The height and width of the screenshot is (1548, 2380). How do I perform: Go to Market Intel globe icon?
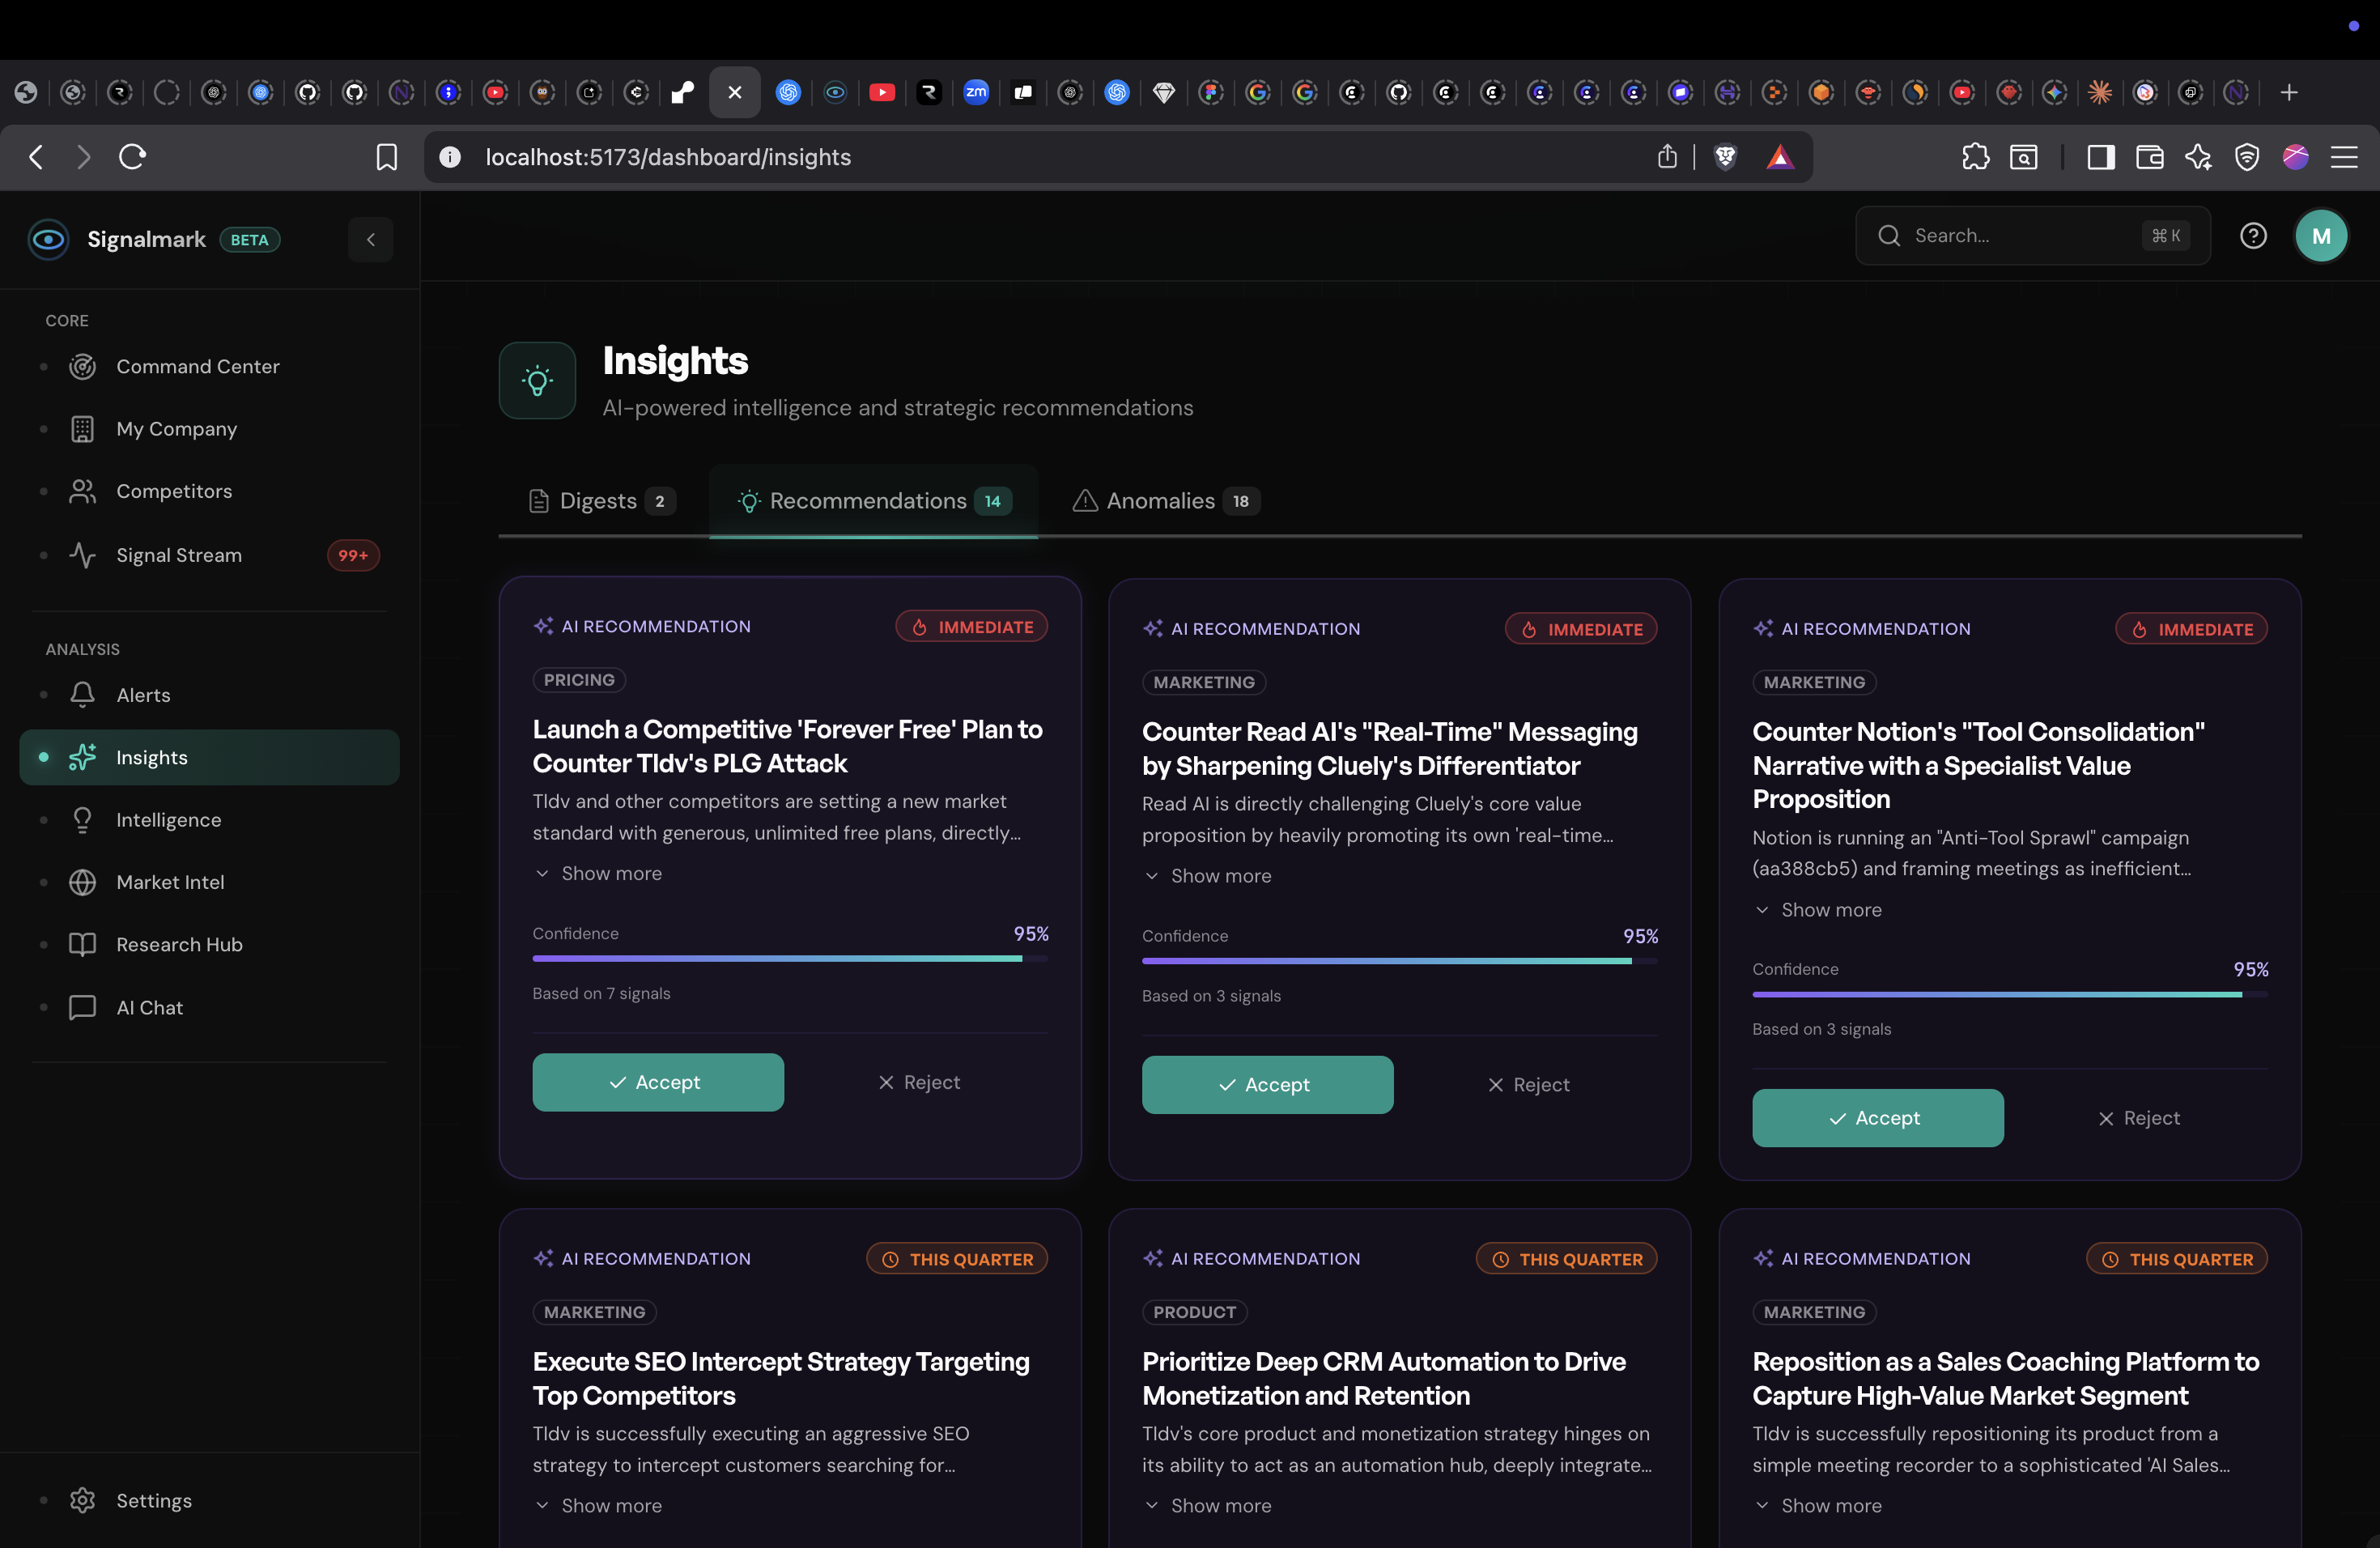click(82, 882)
